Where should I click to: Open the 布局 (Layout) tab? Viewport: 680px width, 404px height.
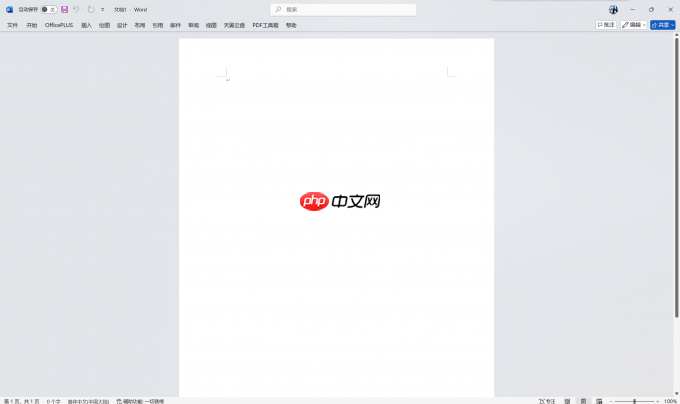[x=140, y=25]
